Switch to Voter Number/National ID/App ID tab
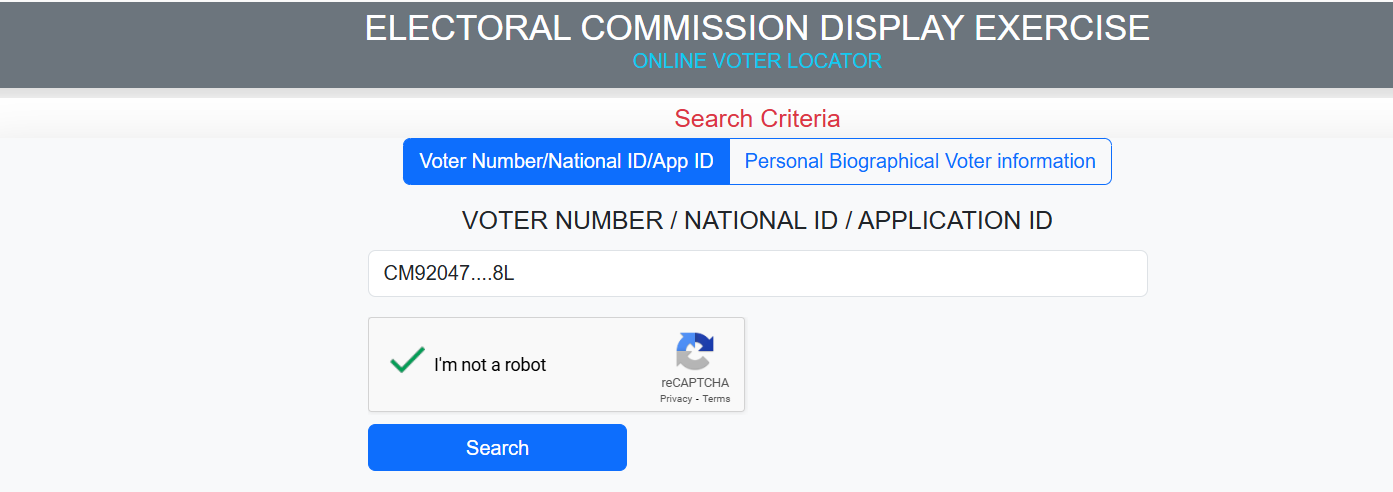The height and width of the screenshot is (492, 1393). [x=566, y=161]
